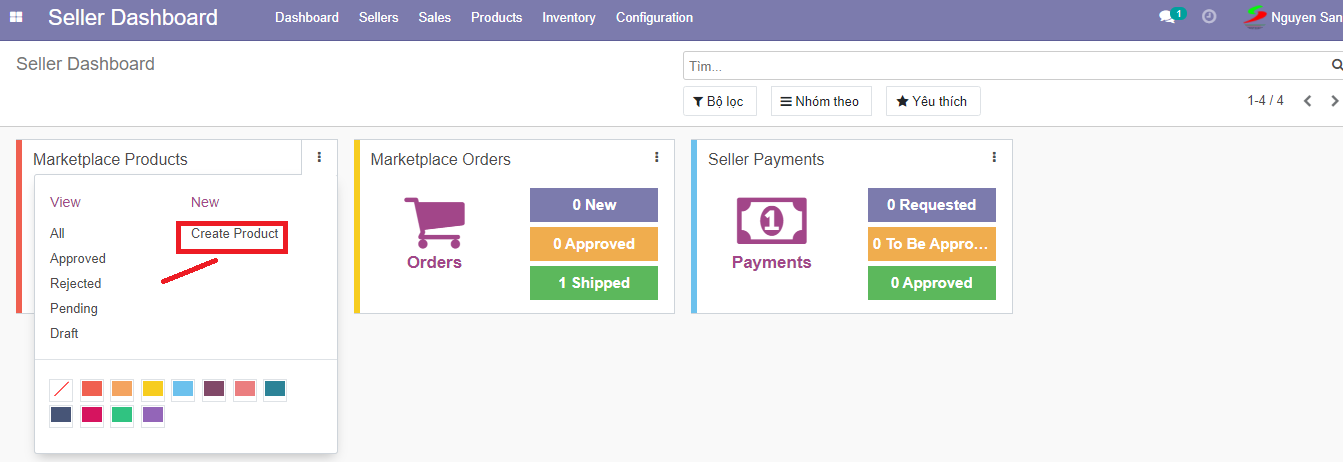Click the 0 Requested payments button
This screenshot has height=462, width=1343.
(x=931, y=205)
